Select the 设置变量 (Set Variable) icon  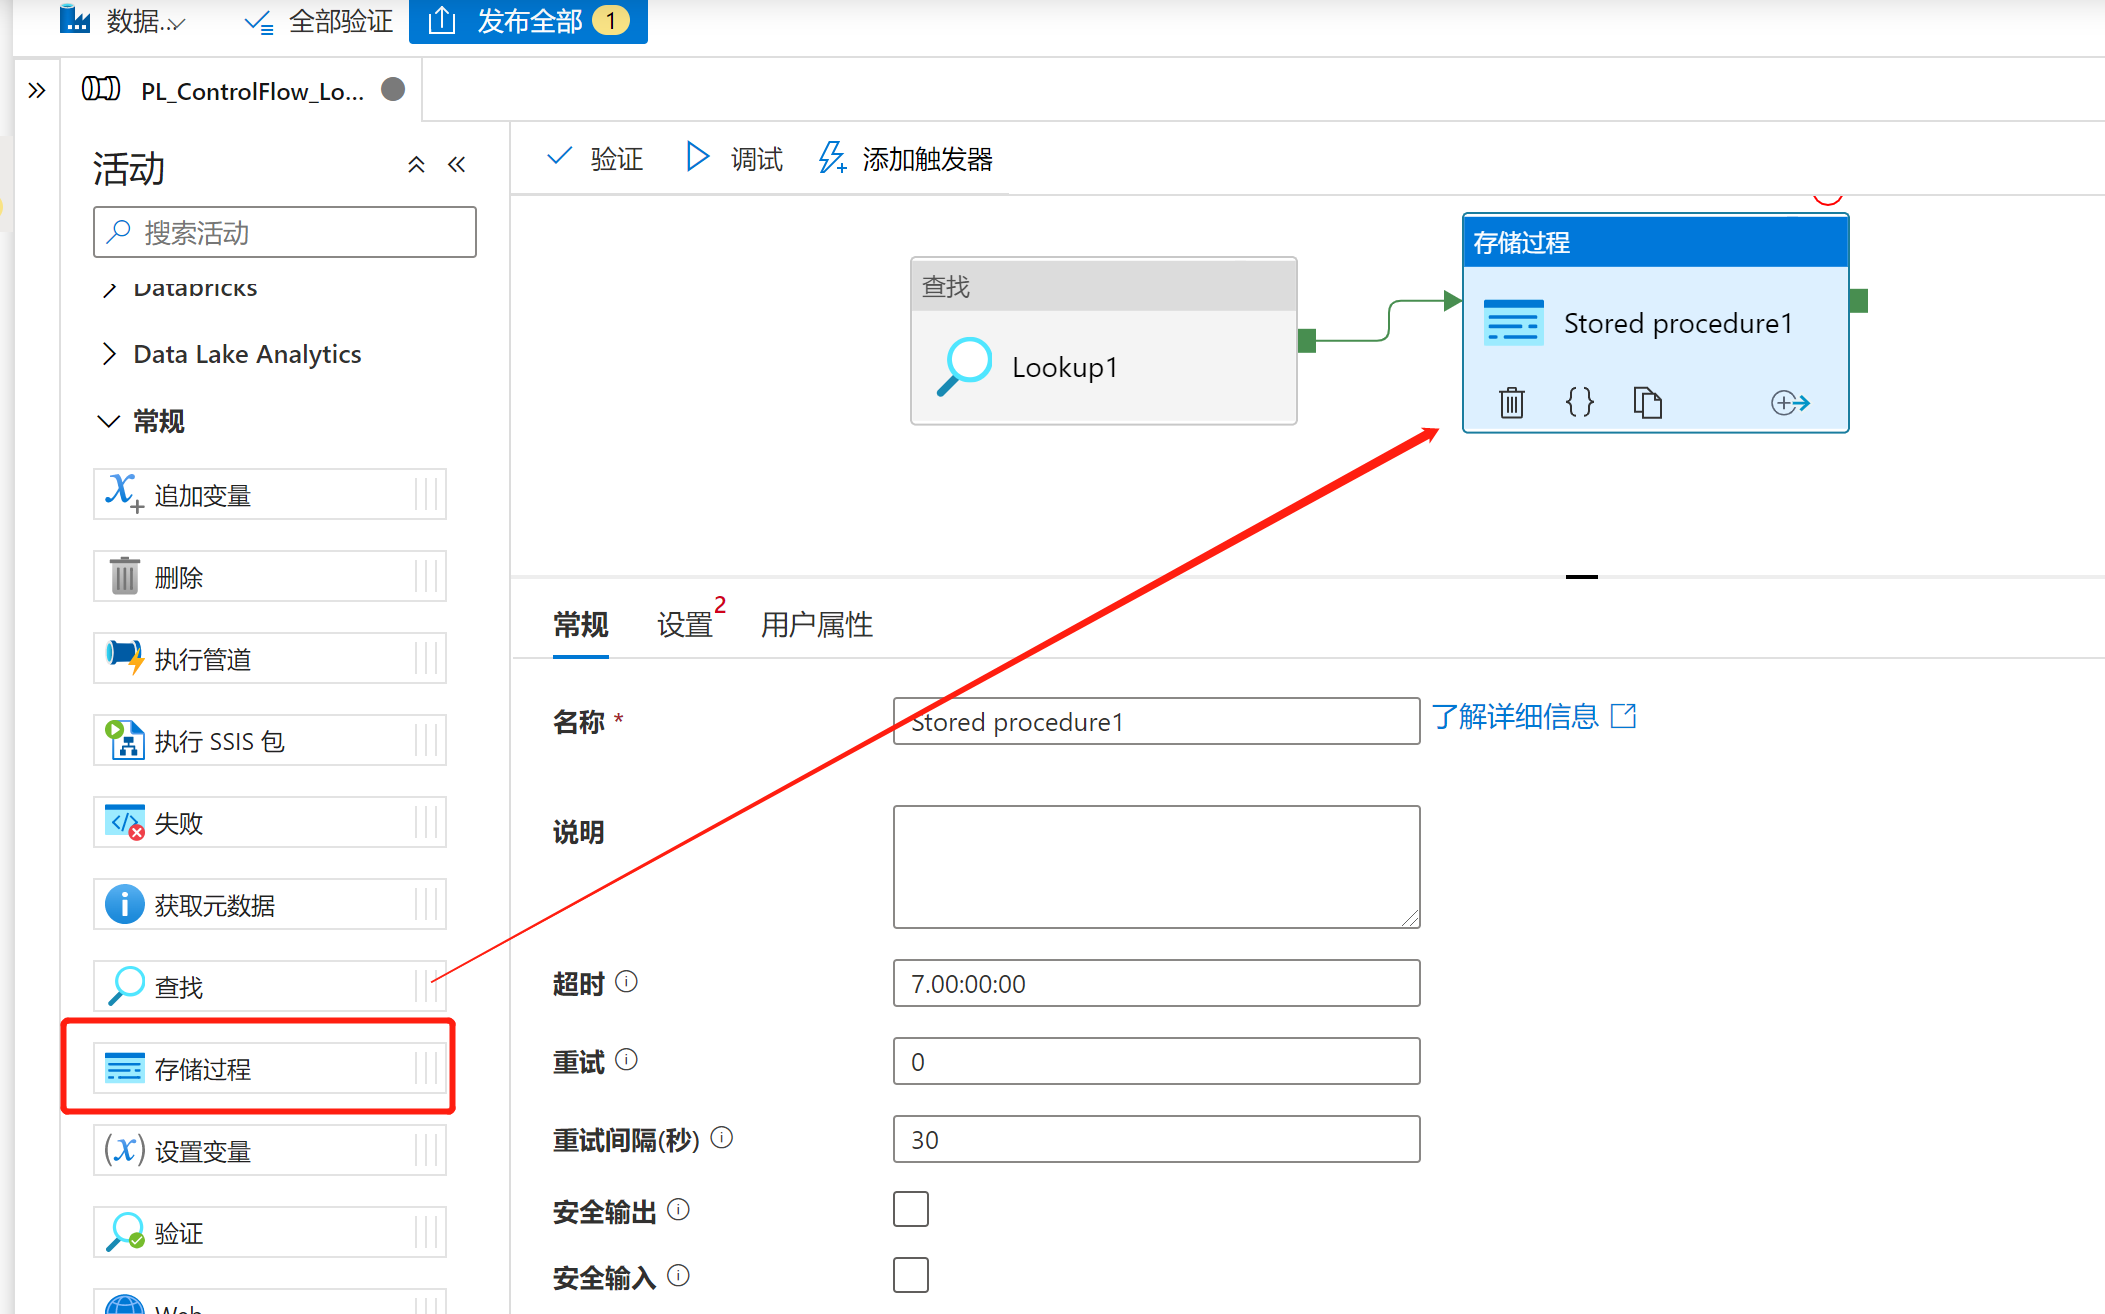pos(124,1150)
